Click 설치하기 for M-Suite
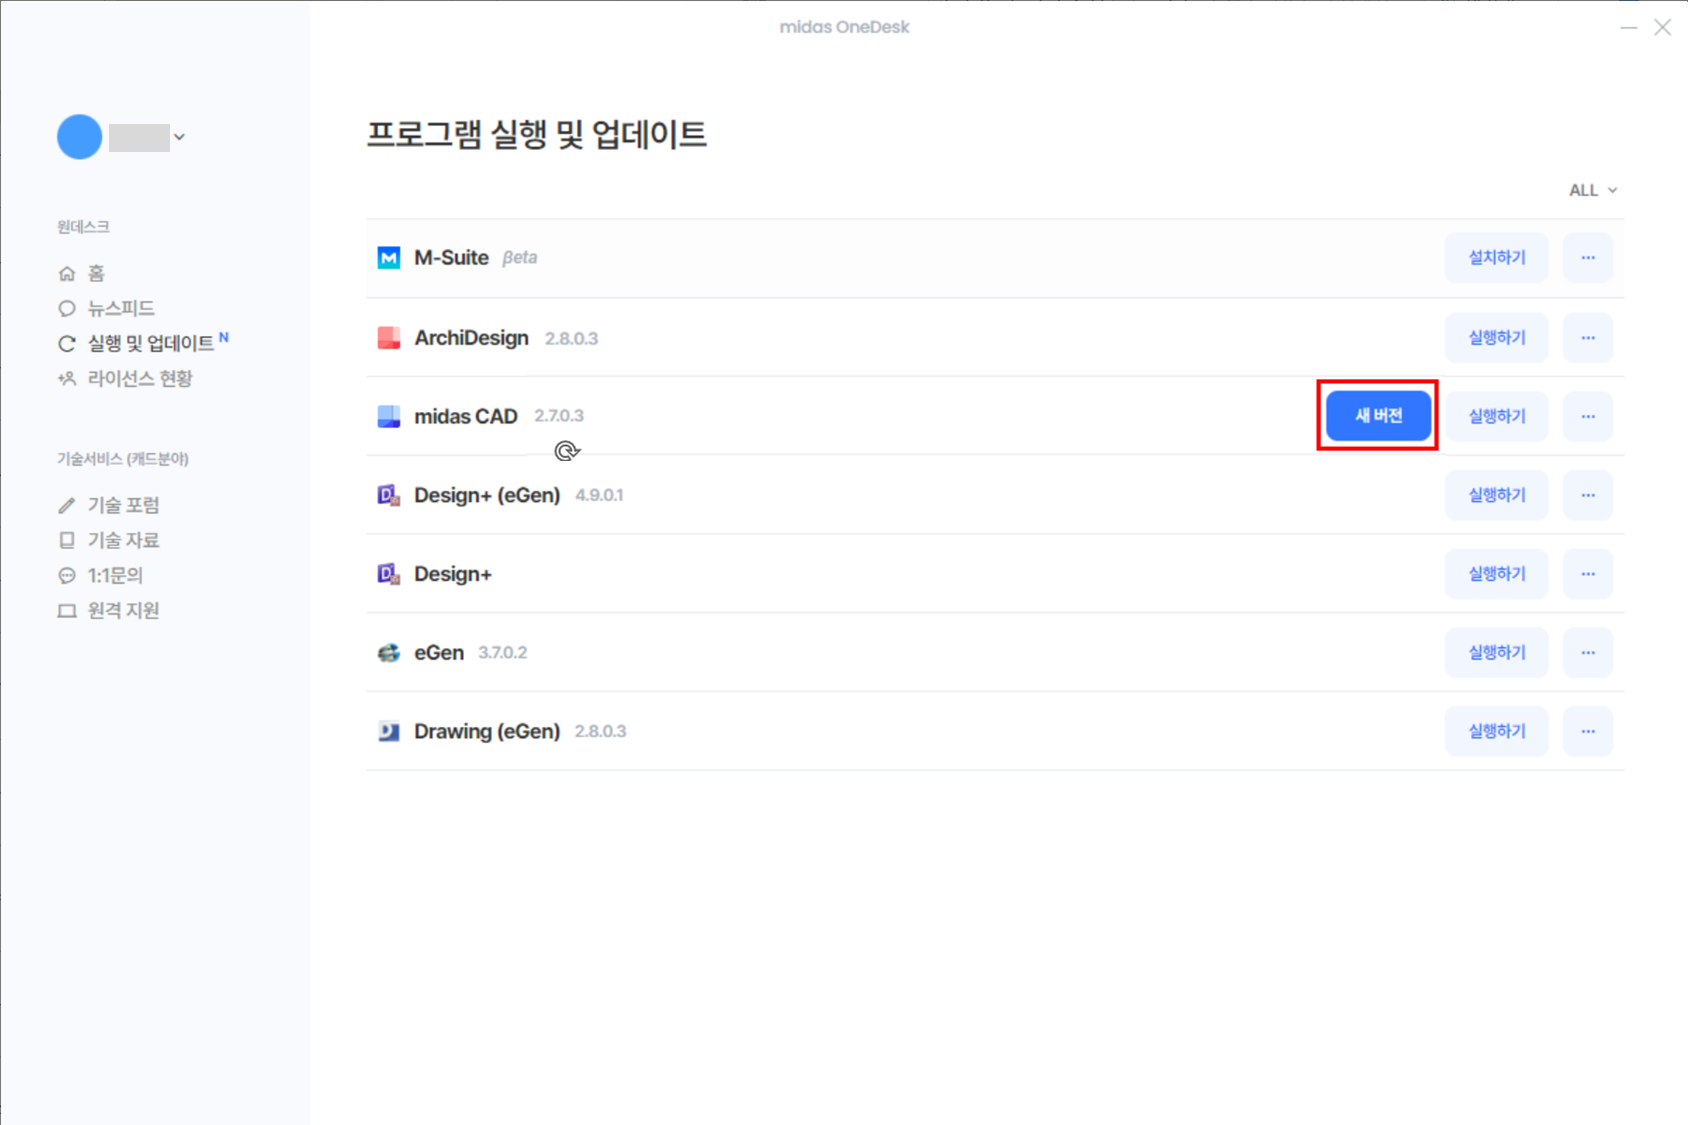 coord(1496,258)
